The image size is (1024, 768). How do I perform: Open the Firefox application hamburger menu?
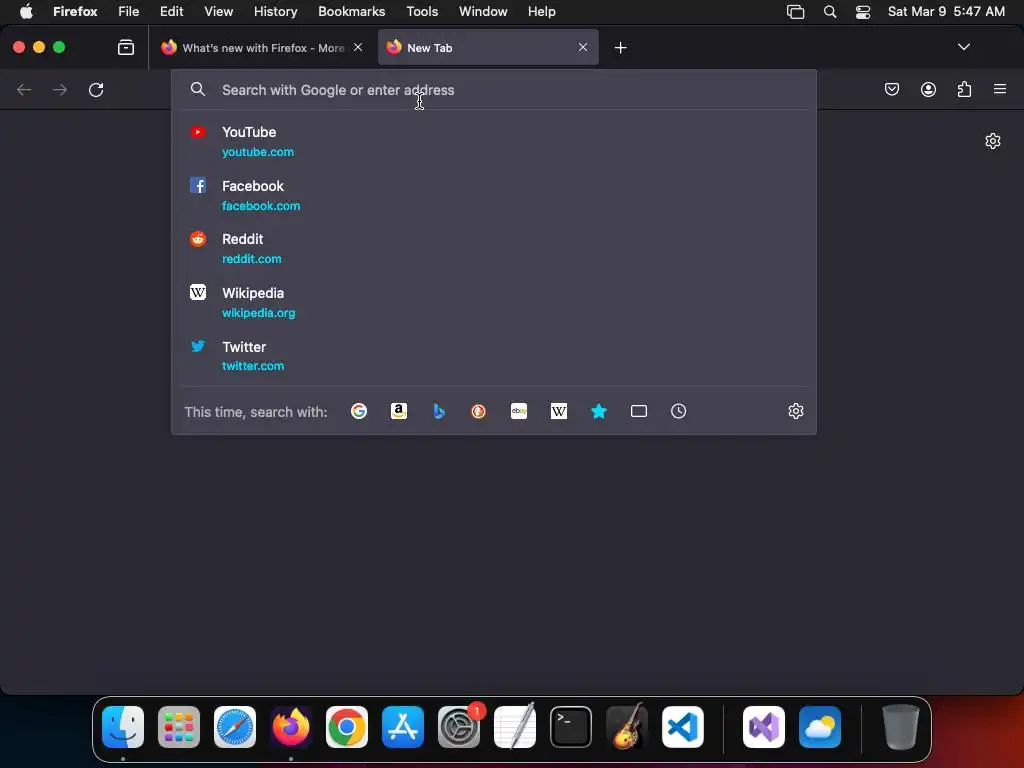1000,89
